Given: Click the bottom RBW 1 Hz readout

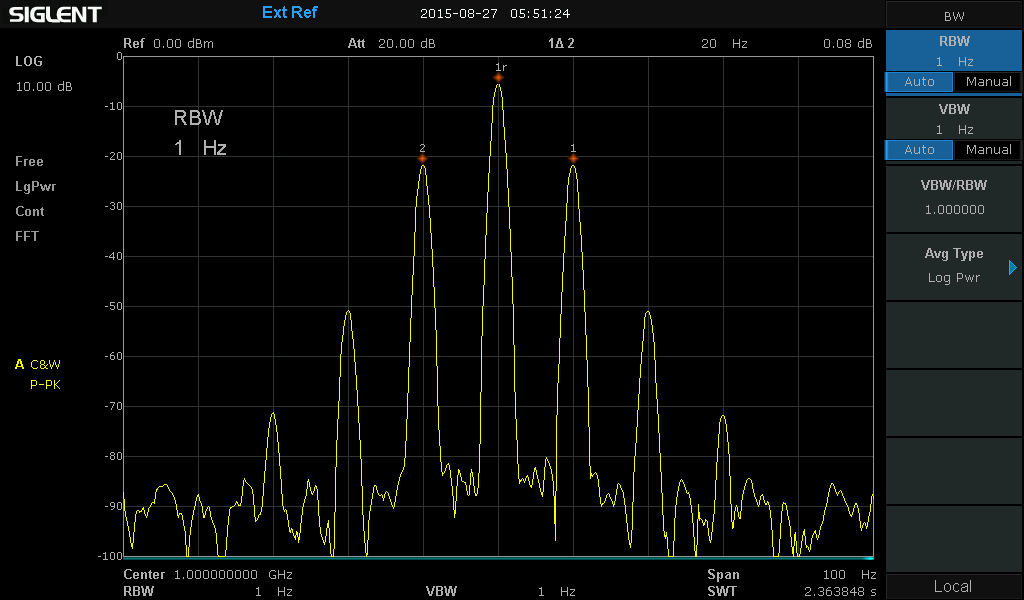Looking at the screenshot, I should point(208,592).
